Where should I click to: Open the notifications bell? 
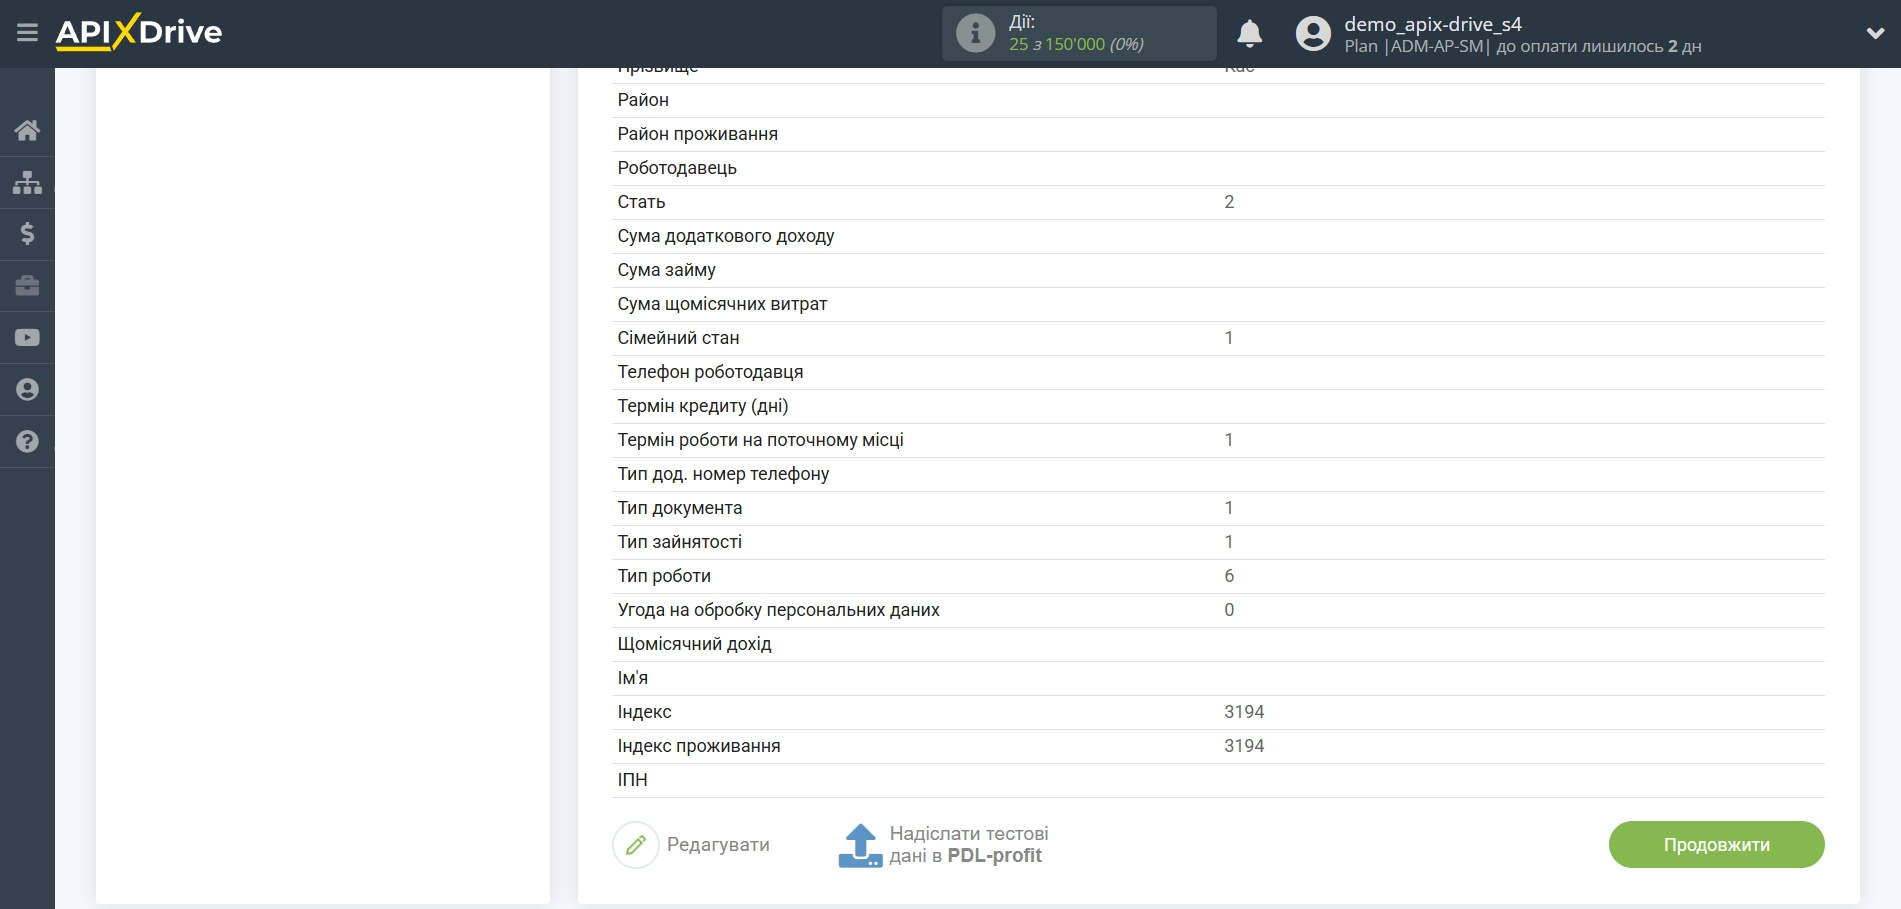(x=1249, y=34)
